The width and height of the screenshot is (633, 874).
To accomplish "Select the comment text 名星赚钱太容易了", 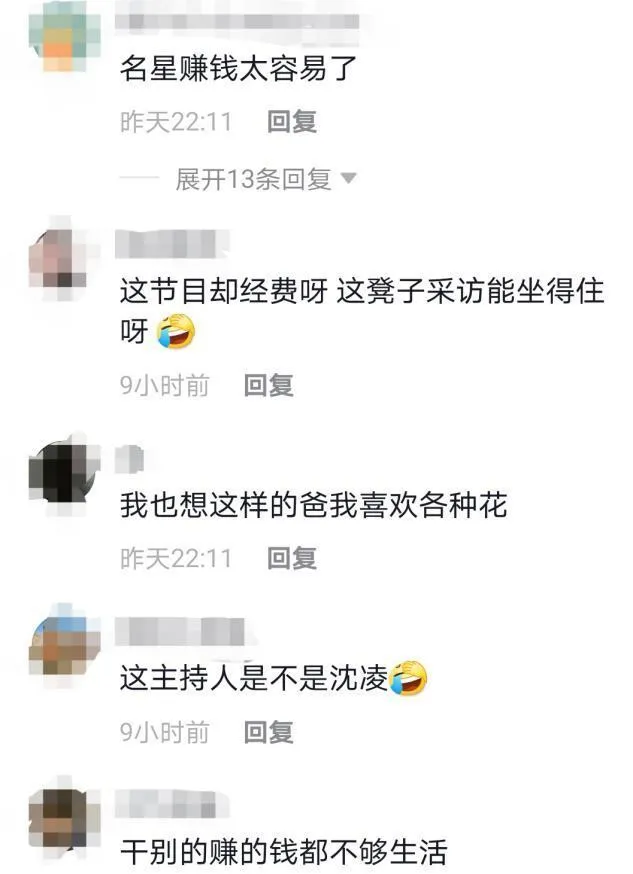I will click(x=238, y=69).
